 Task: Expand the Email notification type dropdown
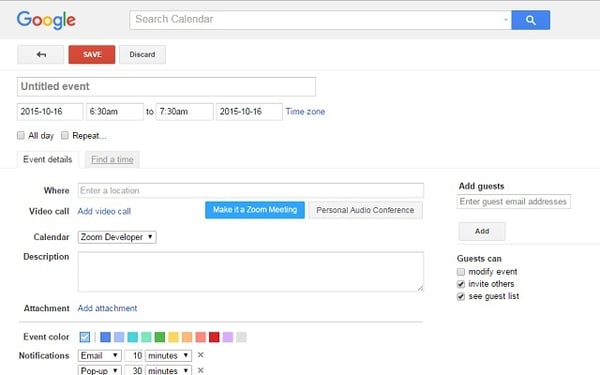click(99, 355)
